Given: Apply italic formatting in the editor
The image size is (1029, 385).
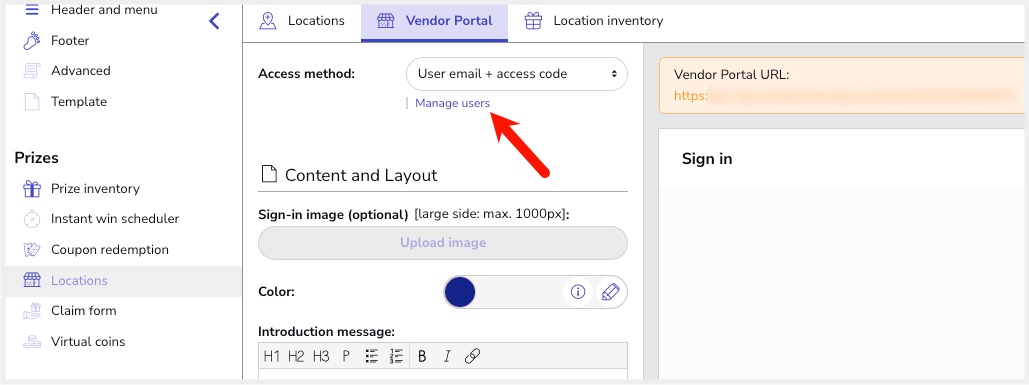Looking at the screenshot, I should [x=447, y=356].
